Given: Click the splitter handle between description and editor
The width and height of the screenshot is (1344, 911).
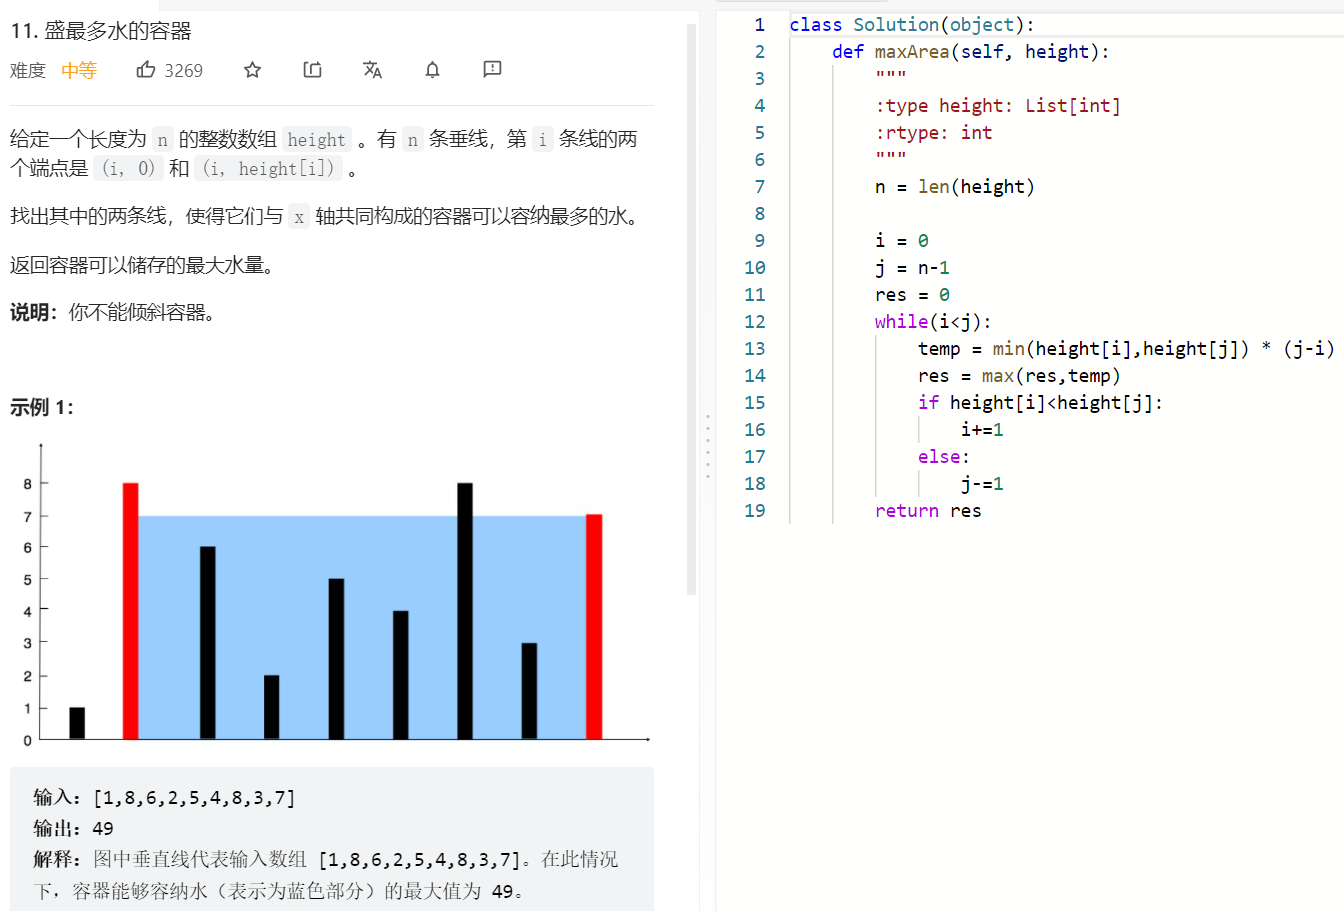Looking at the screenshot, I should [708, 446].
